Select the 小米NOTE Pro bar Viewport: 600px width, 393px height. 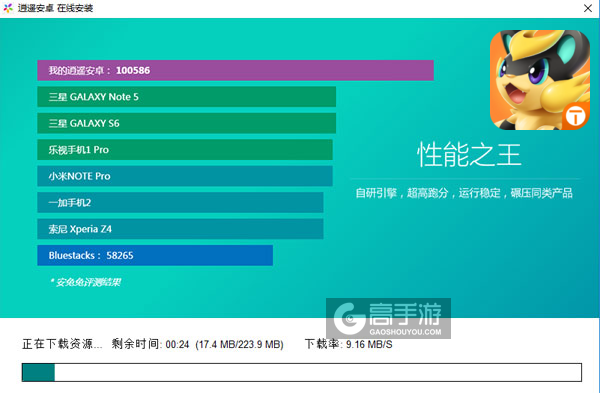click(x=185, y=176)
